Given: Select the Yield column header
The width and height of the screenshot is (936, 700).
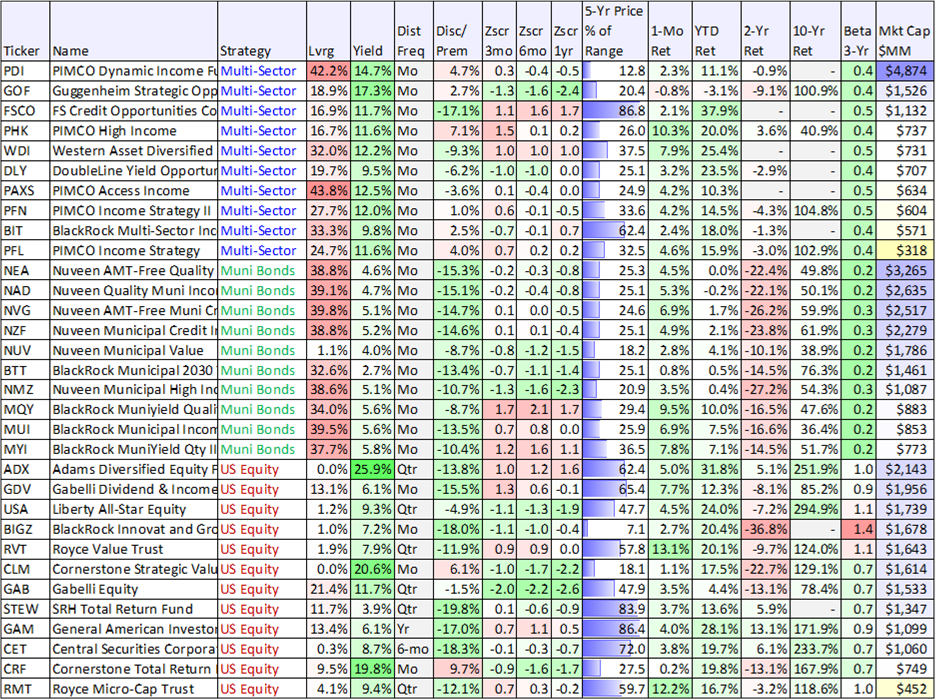Looking at the screenshot, I should [x=372, y=31].
